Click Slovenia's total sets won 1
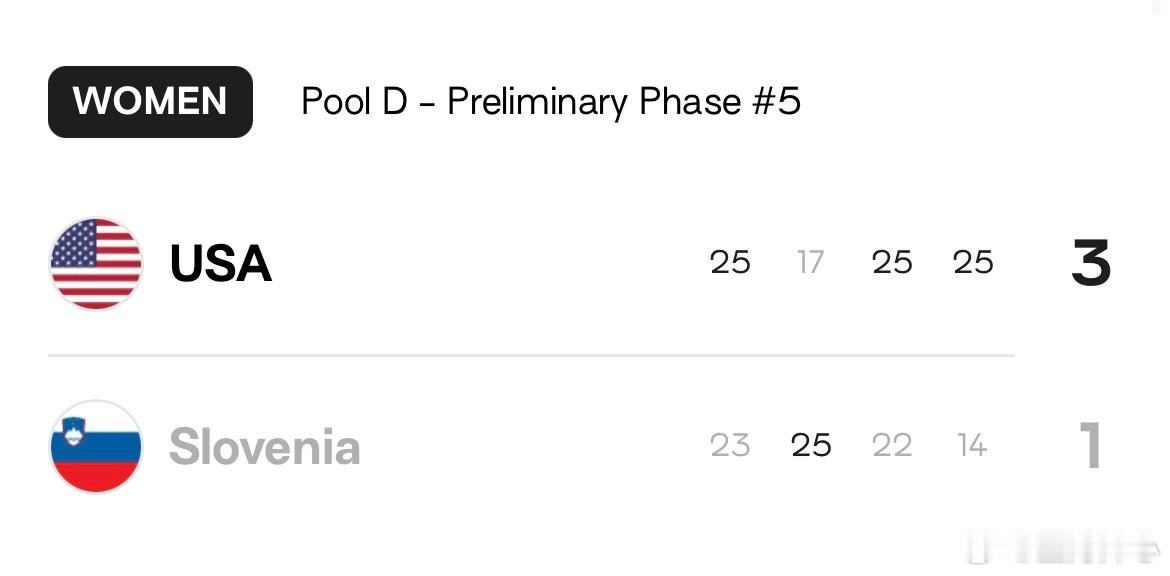Screen dimensions: 1170x576 (1090, 445)
